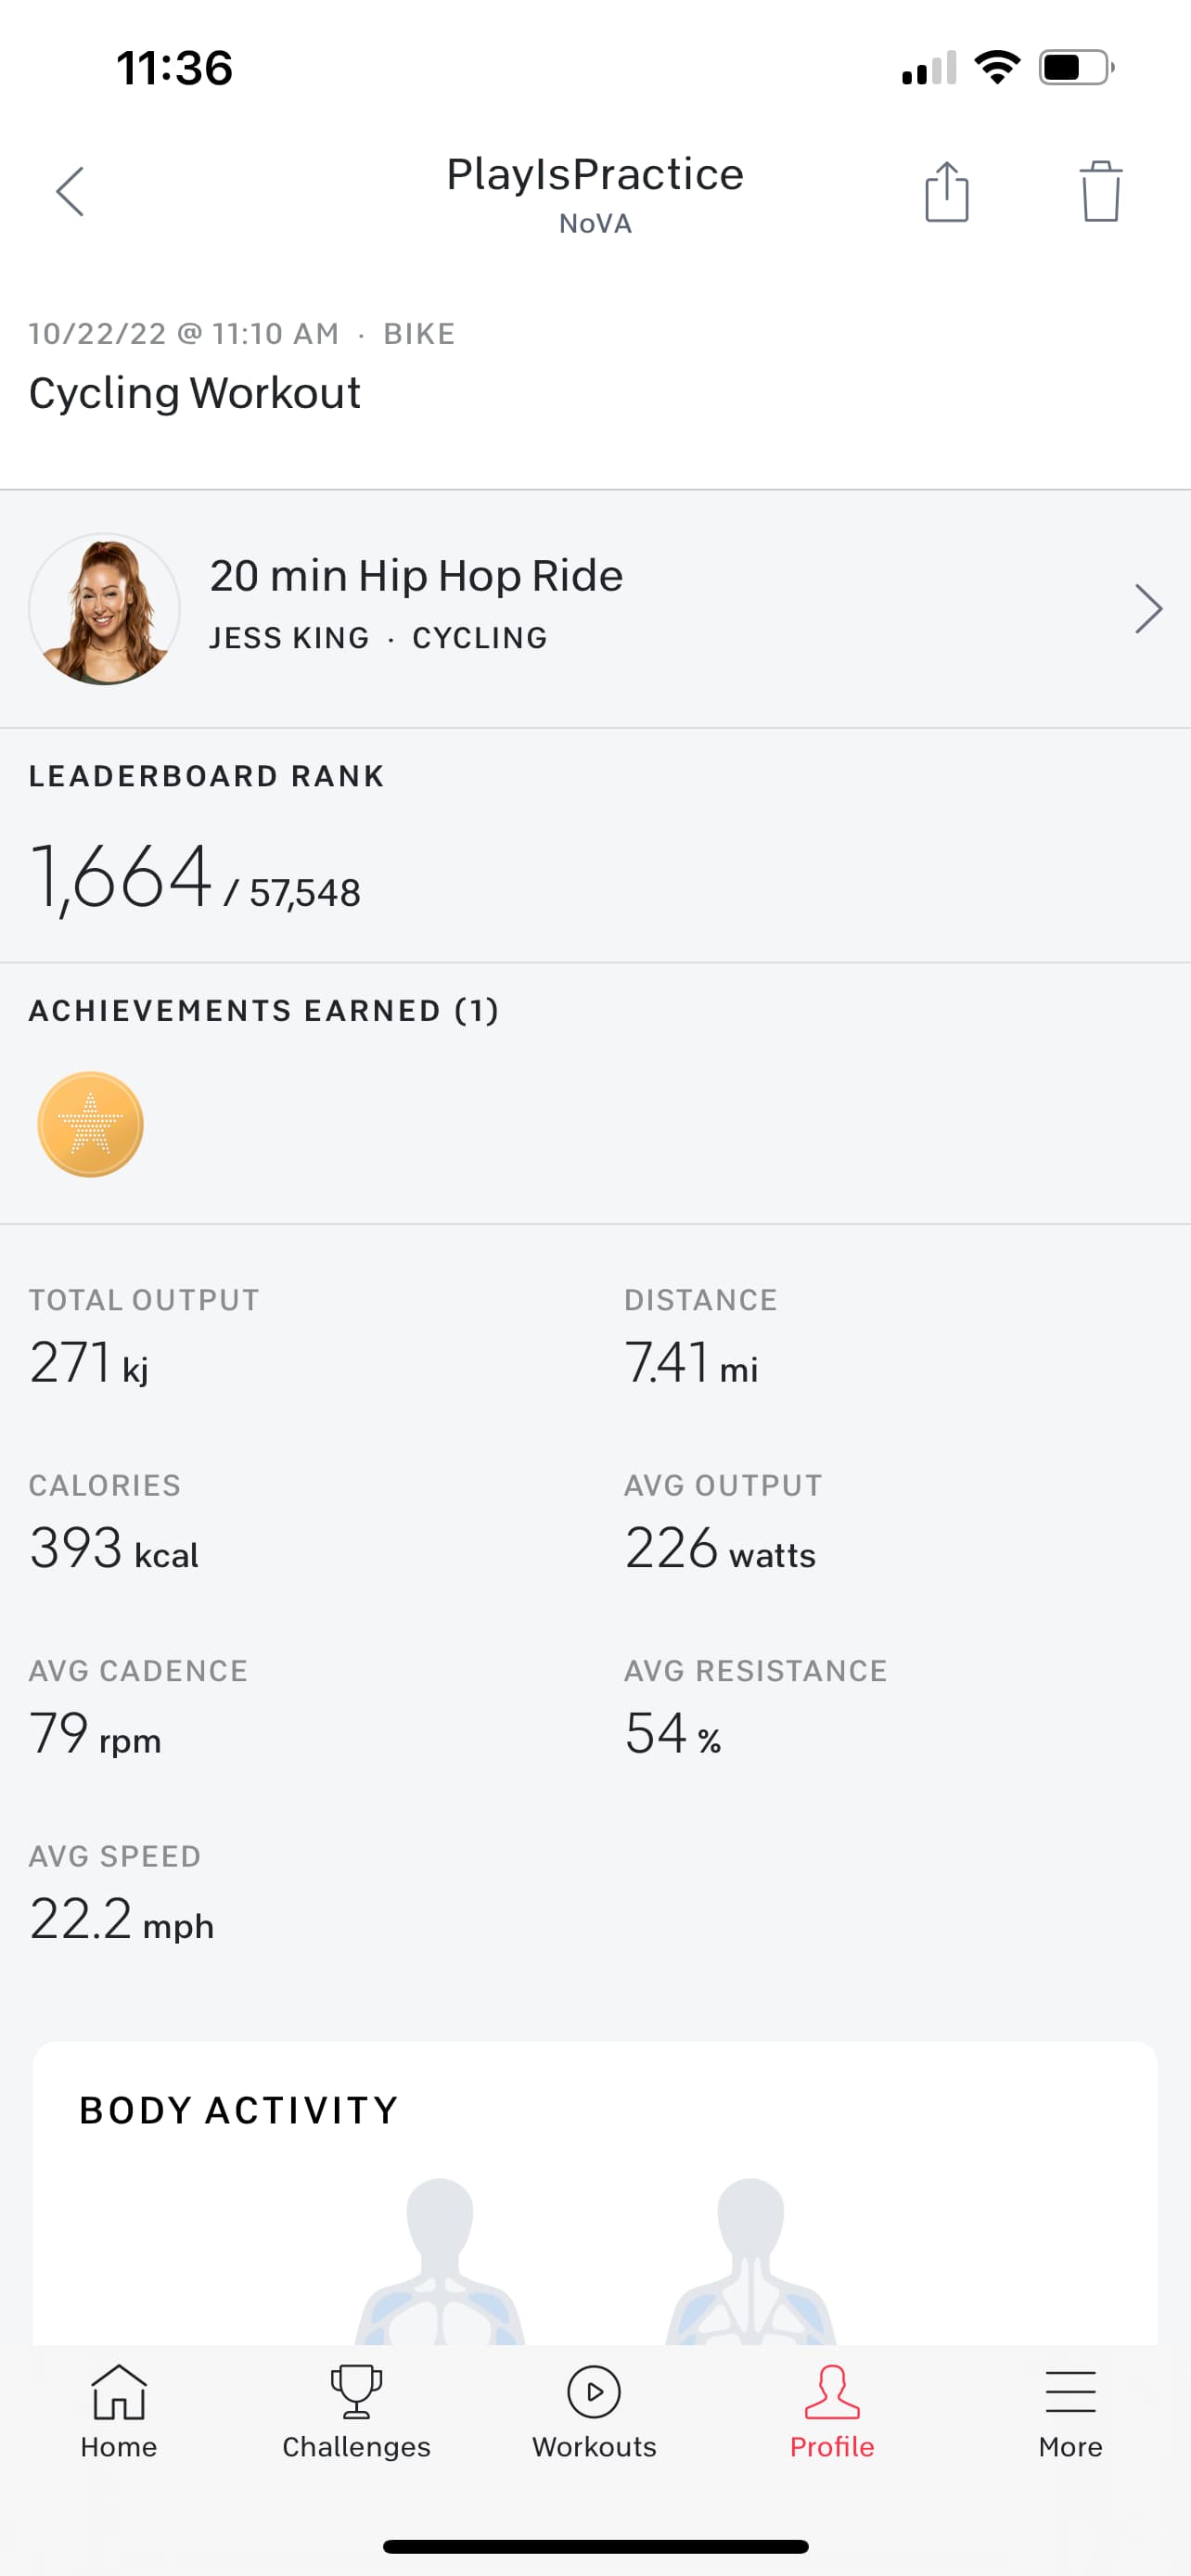
Task: Tap Jess King instructor photo
Action: [x=104, y=608]
